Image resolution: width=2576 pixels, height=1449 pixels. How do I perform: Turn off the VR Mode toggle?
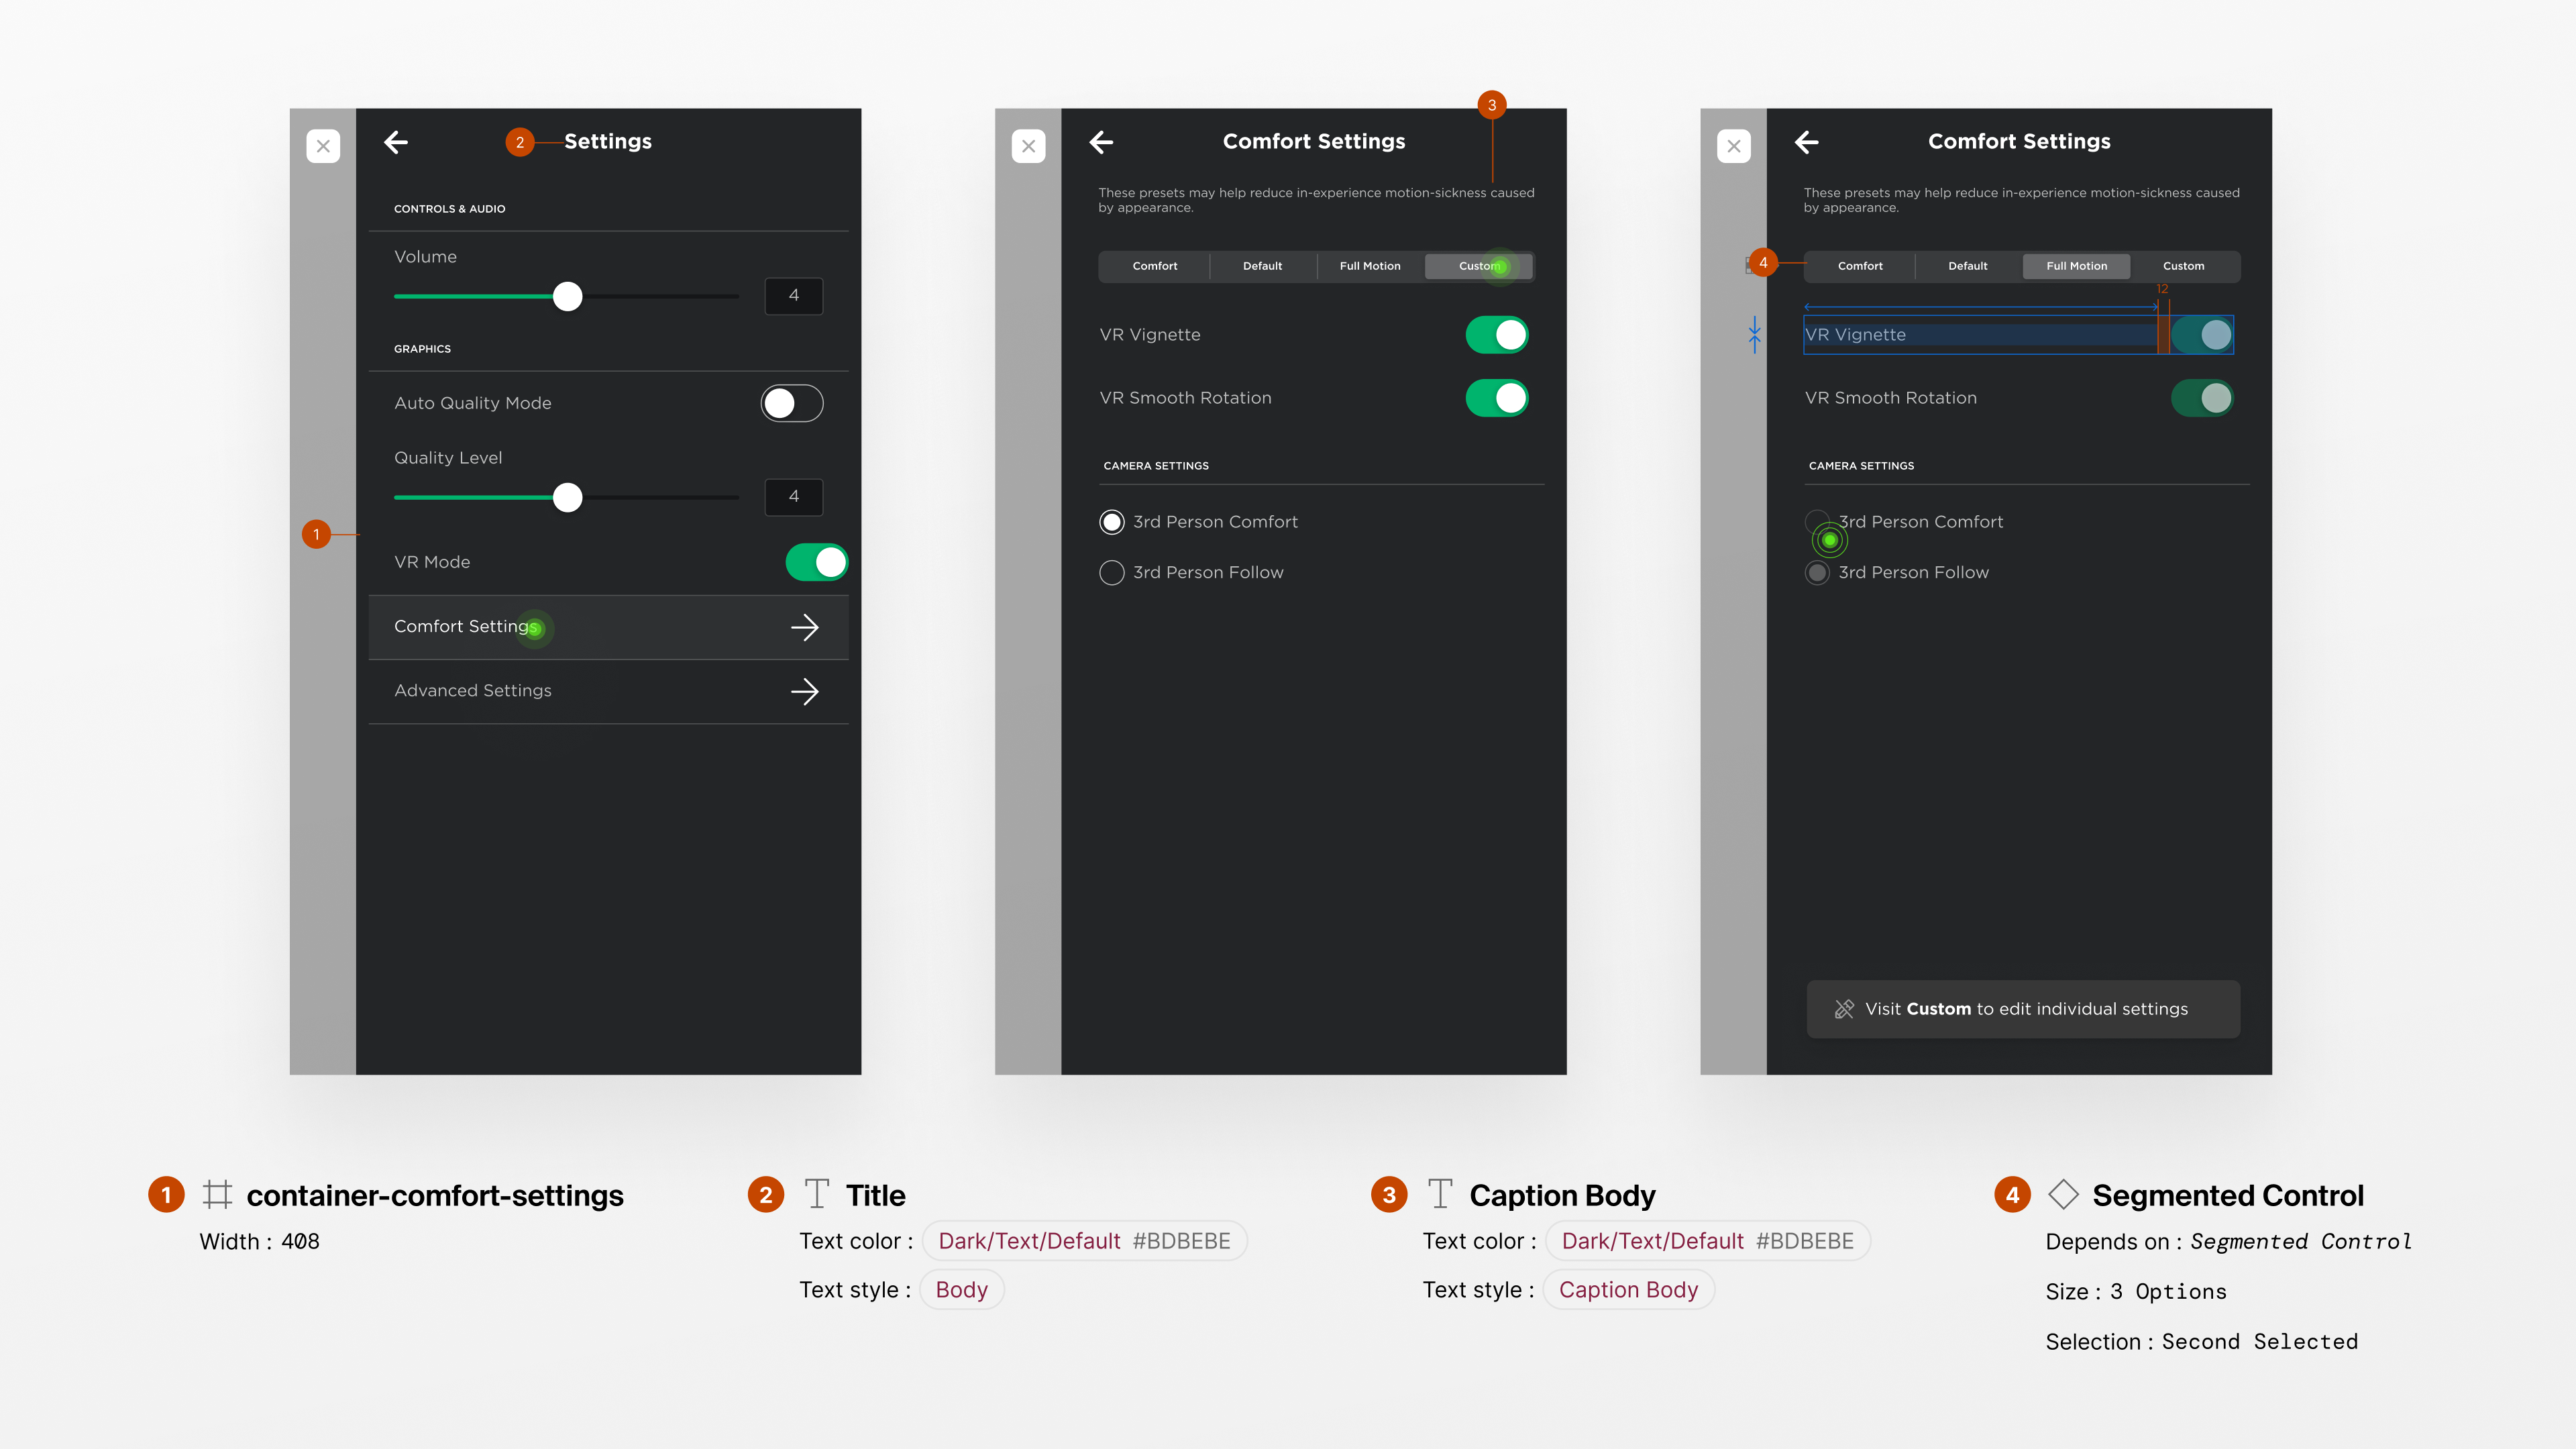click(816, 562)
